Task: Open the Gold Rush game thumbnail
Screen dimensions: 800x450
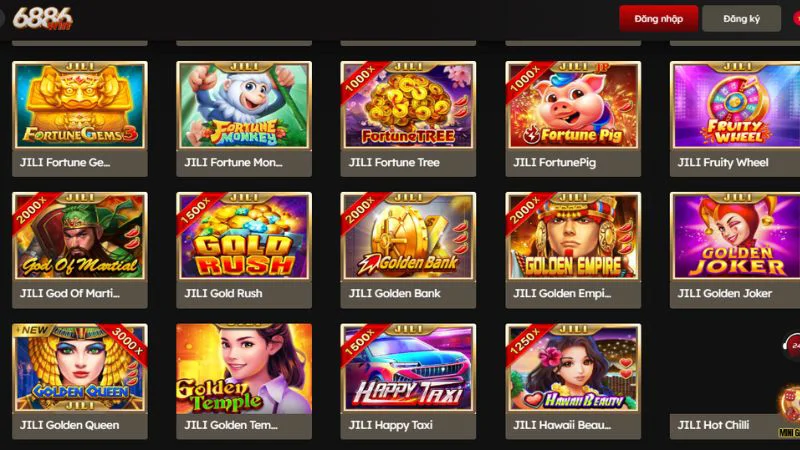Action: (x=244, y=236)
